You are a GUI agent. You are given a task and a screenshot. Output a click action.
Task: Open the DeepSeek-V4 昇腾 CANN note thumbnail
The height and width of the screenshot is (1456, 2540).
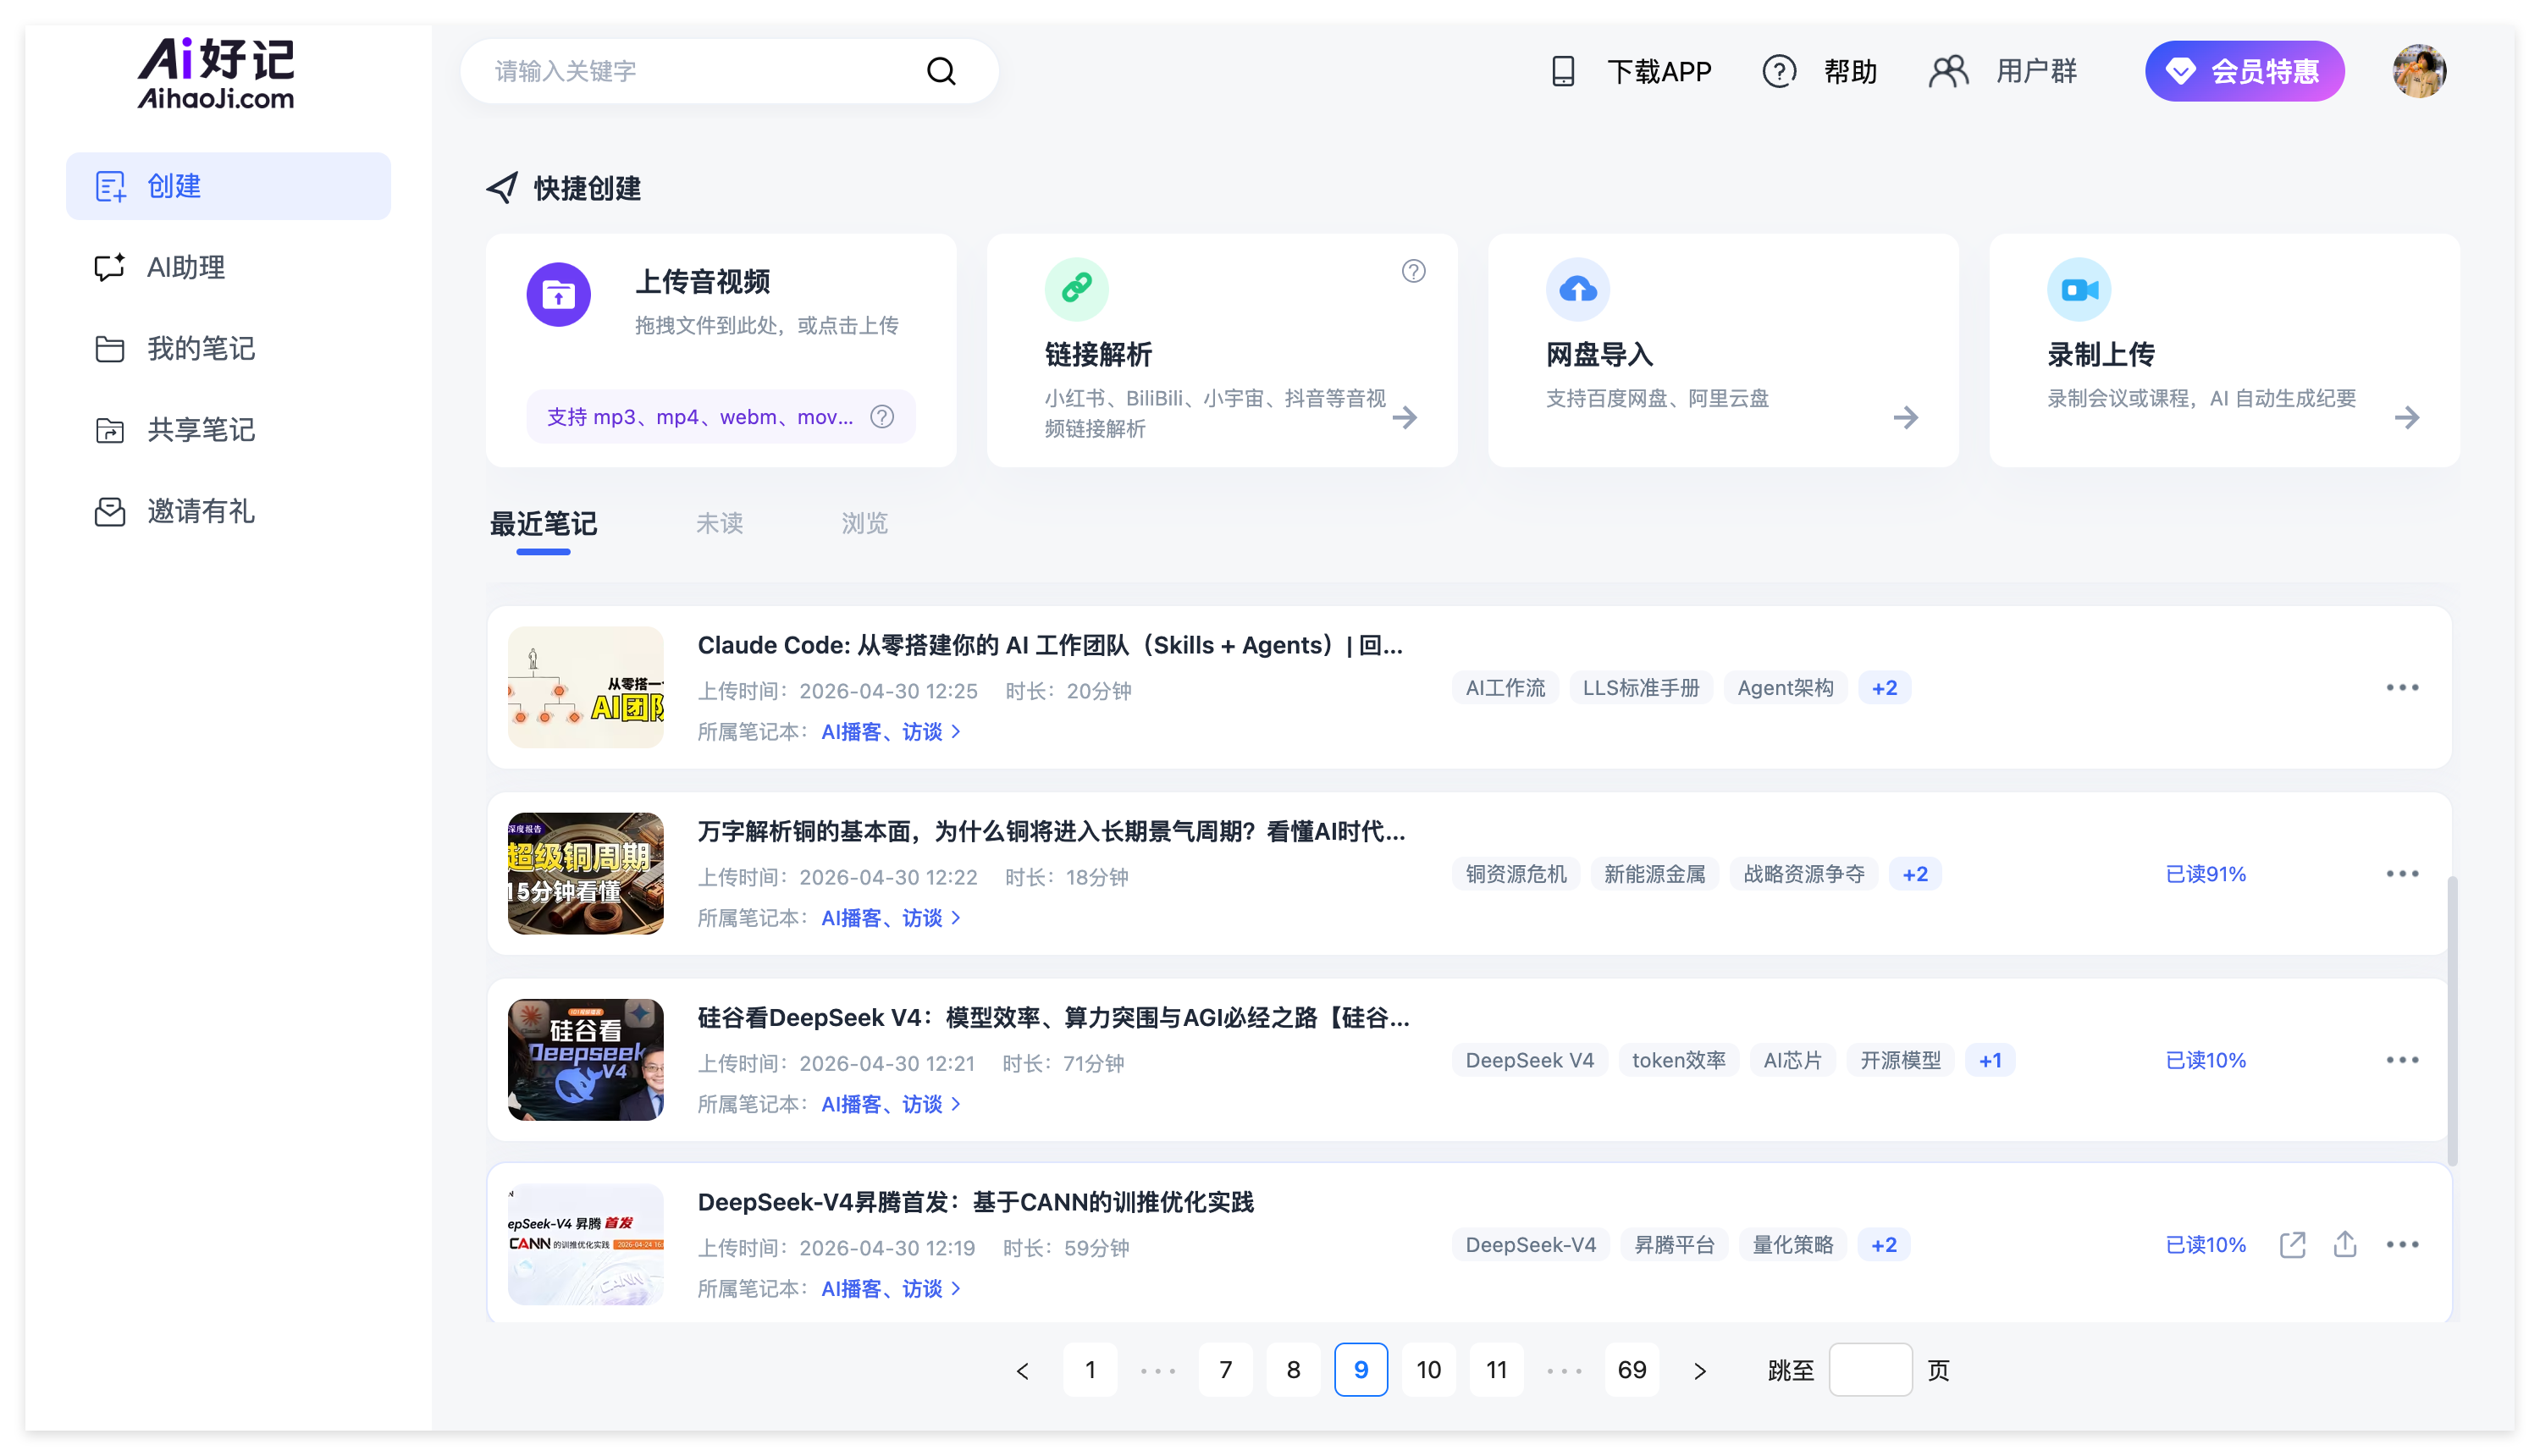(586, 1244)
